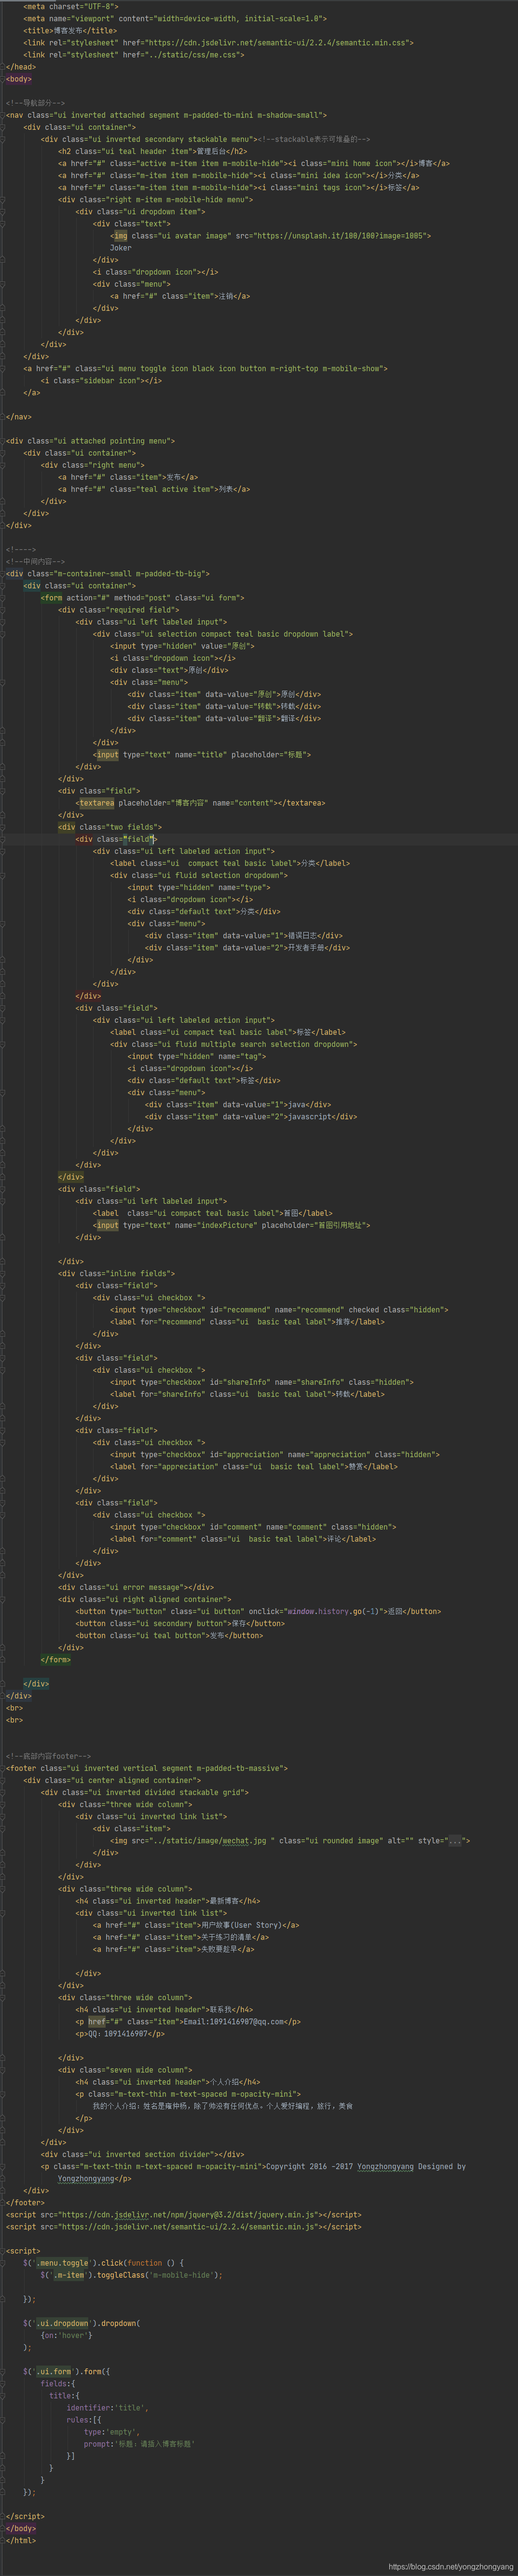This screenshot has height=2576, width=518.
Task: Click the meta viewport line
Action: tap(174, 18)
